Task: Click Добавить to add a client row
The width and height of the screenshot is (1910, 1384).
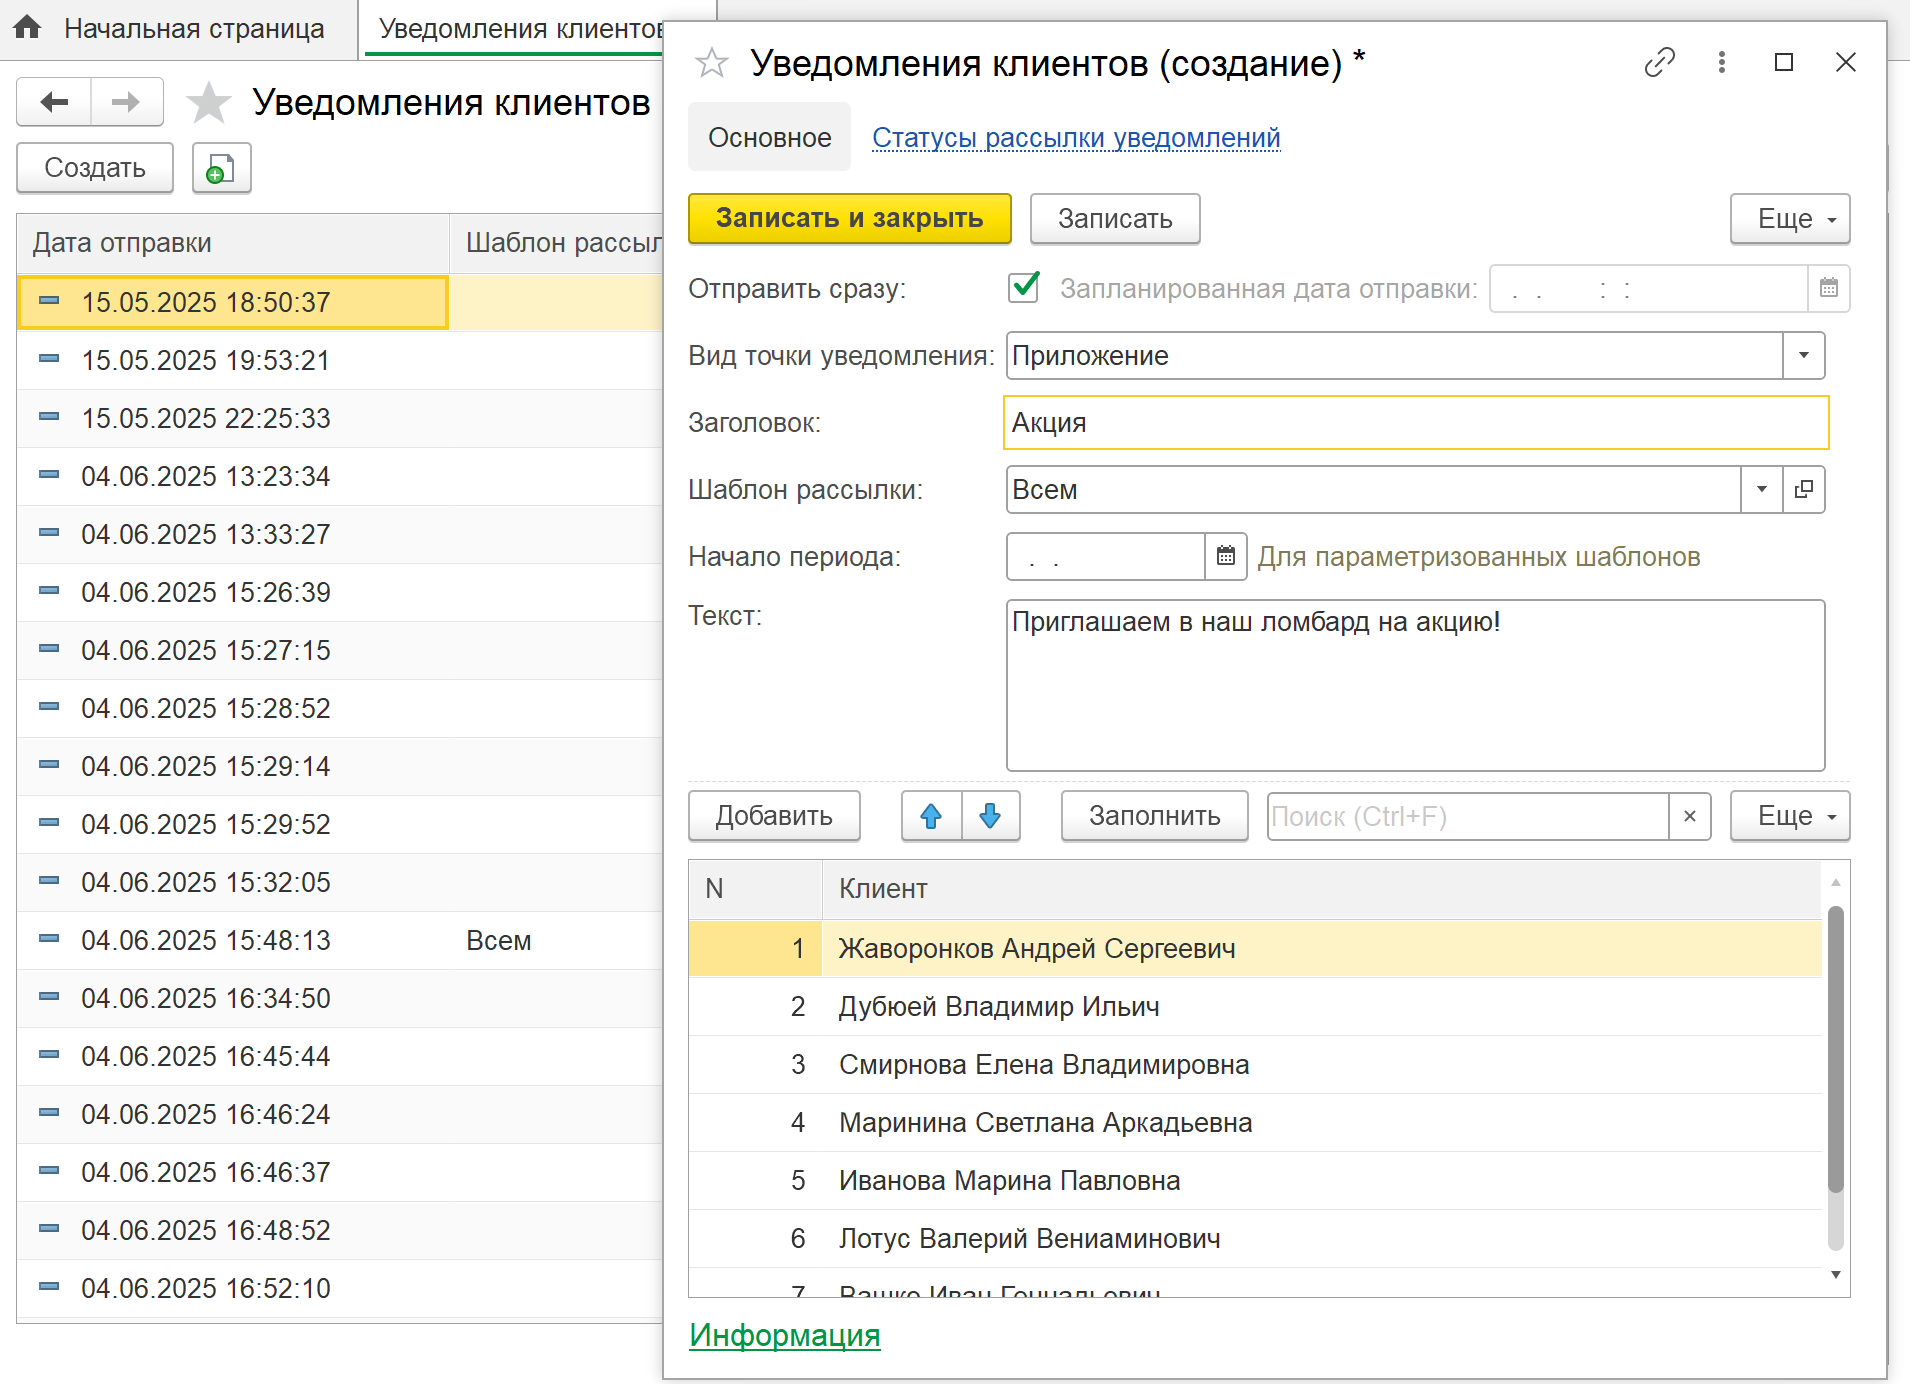Action: [774, 816]
